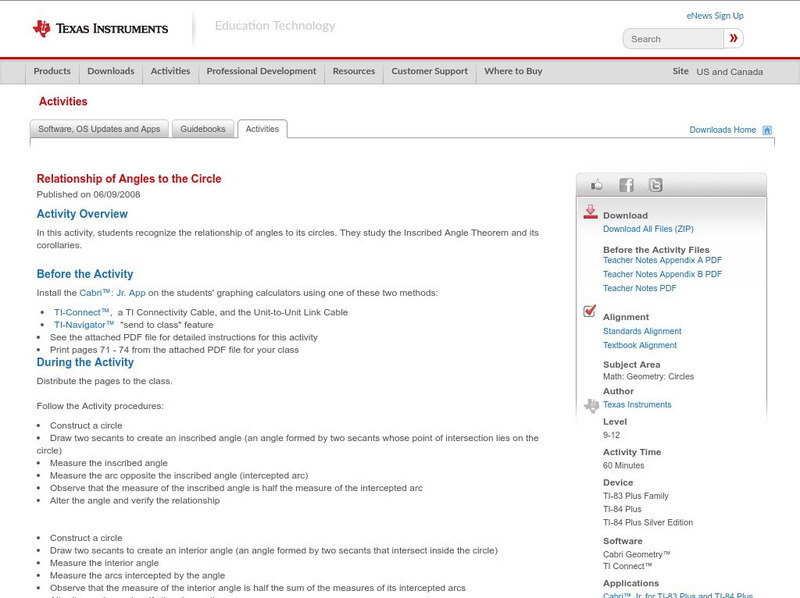Open the Teacher Notes PDF link
The image size is (800, 598).
639,288
